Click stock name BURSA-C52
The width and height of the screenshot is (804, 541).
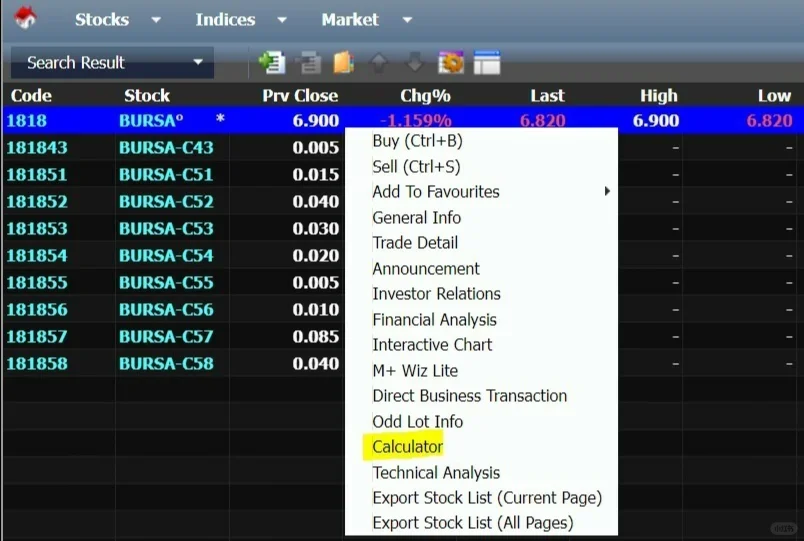166,202
